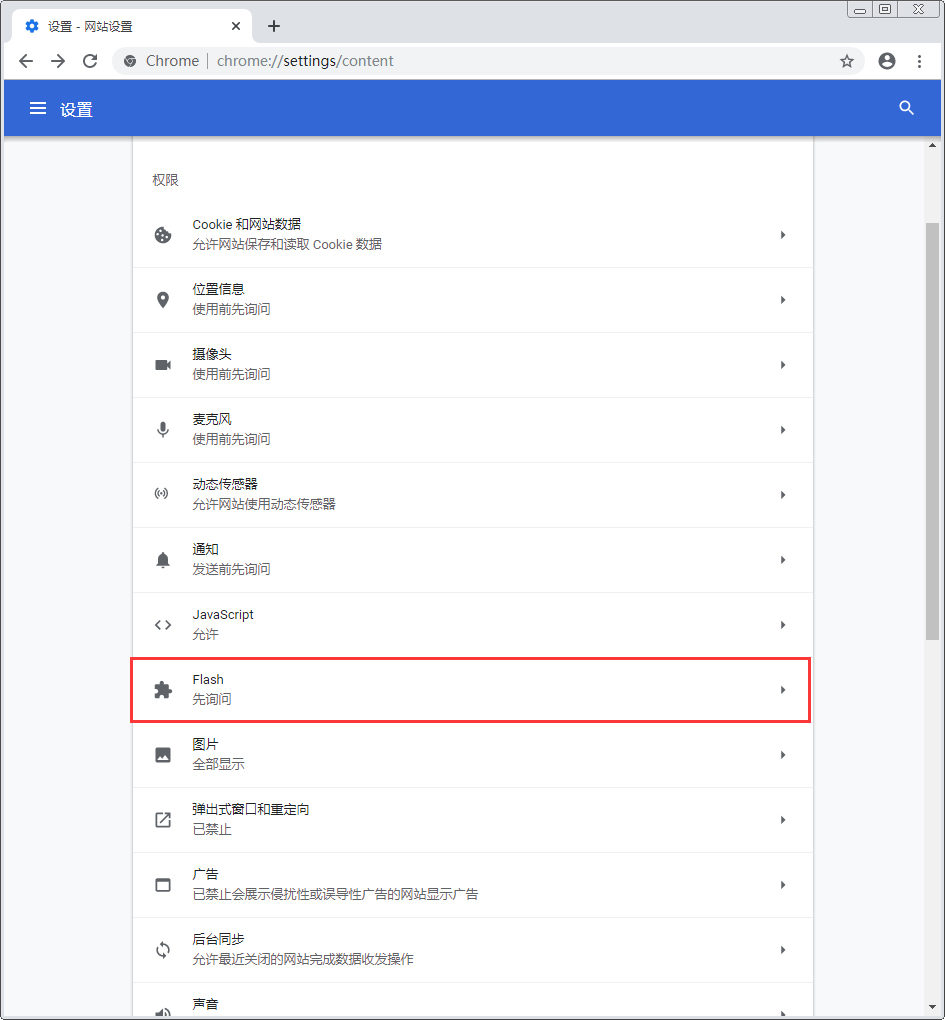Expand the 后台同步 row chevron

point(783,949)
